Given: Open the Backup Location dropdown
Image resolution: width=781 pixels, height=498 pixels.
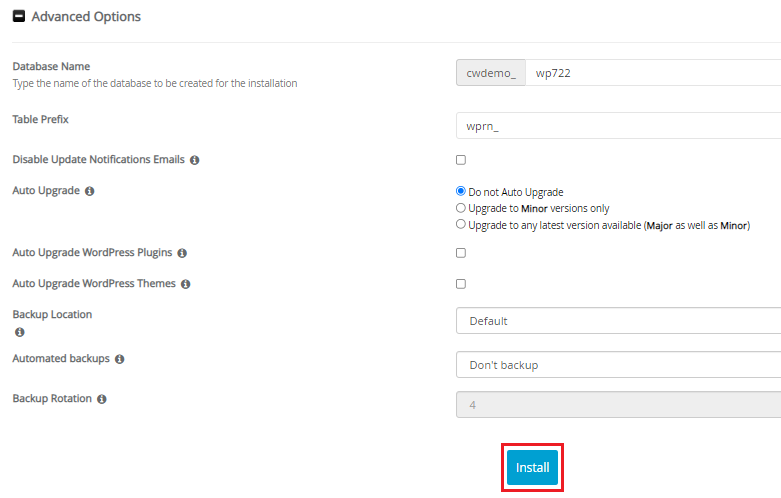Looking at the screenshot, I should click(x=617, y=321).
